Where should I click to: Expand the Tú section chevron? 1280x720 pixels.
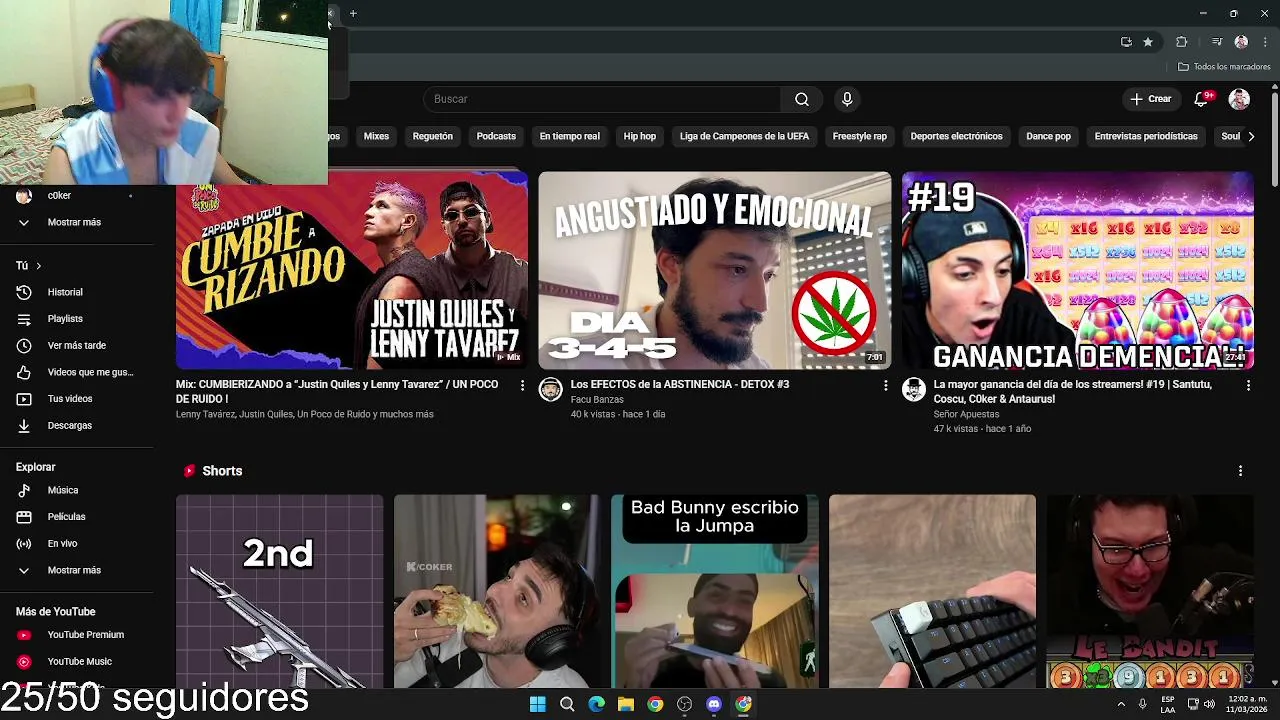point(38,266)
